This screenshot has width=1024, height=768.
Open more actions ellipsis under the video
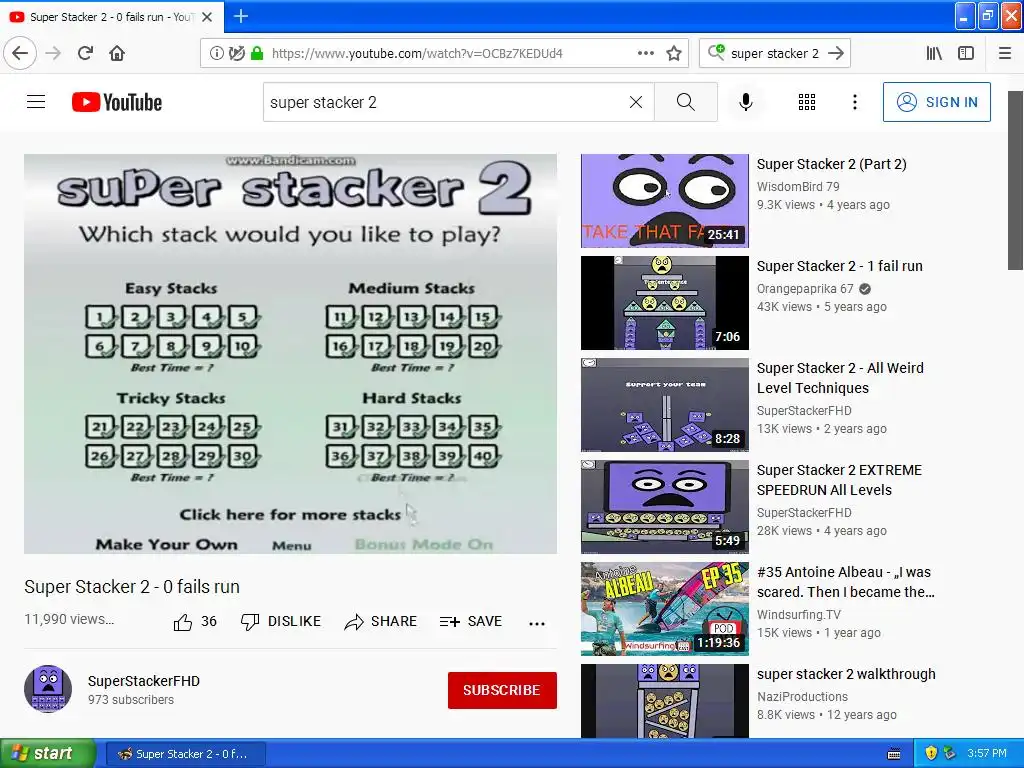pos(537,624)
